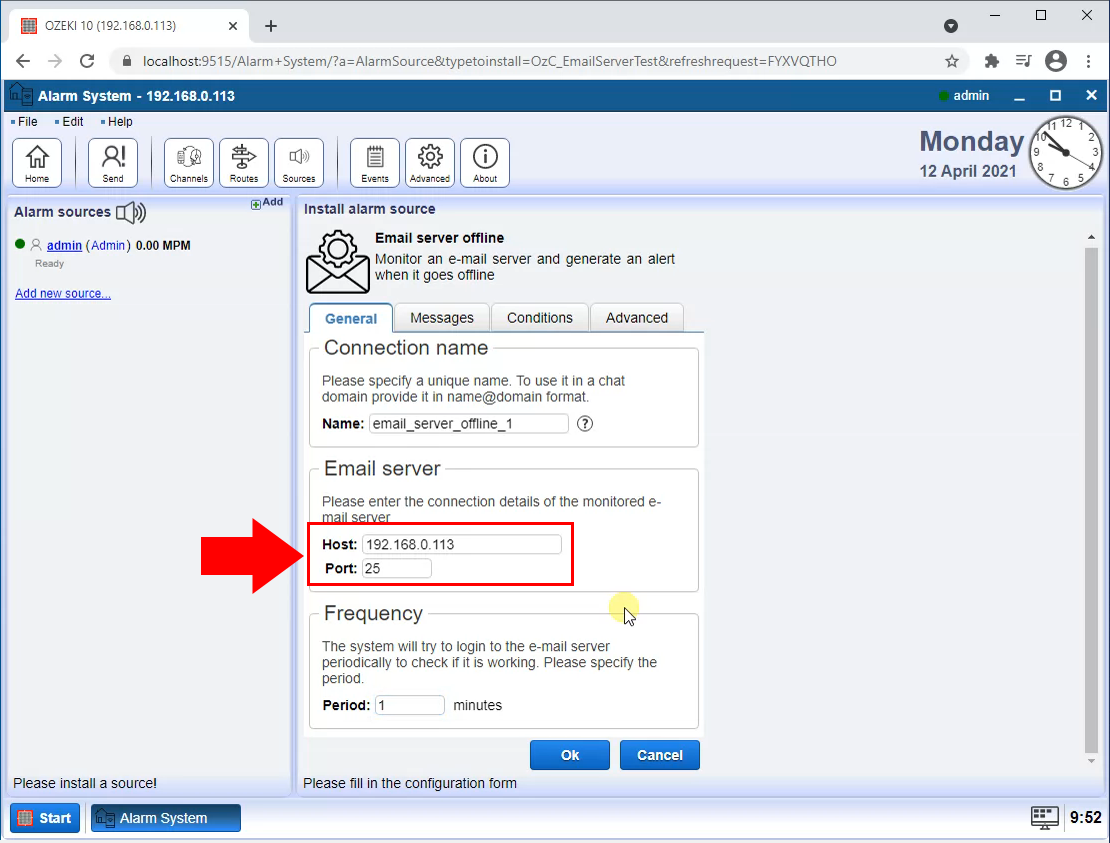The width and height of the screenshot is (1110, 843).
Task: Open the Send tool from the toolbar
Action: point(112,162)
